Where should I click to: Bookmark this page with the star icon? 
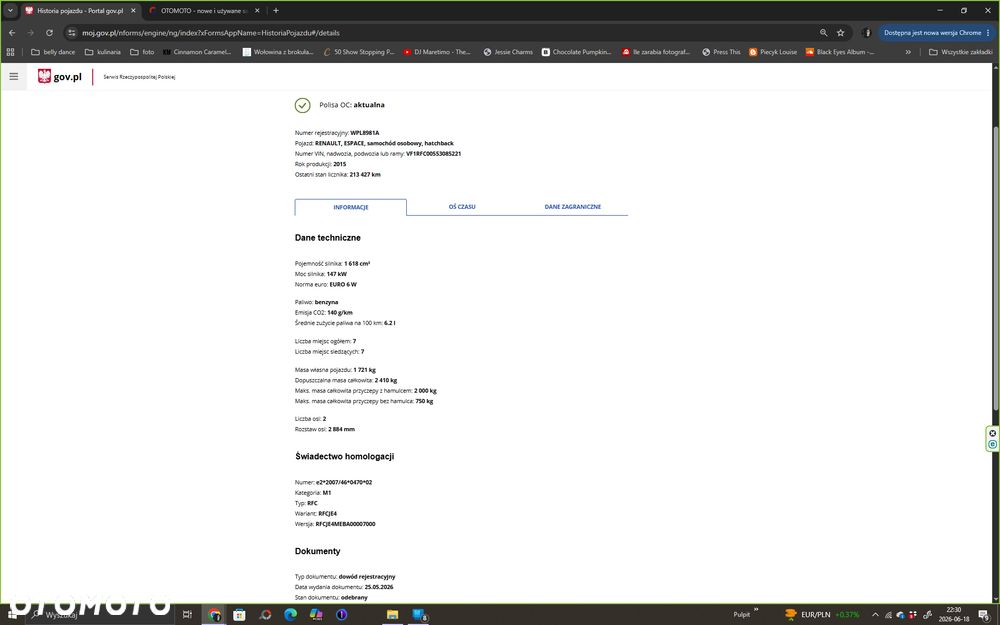click(x=841, y=33)
